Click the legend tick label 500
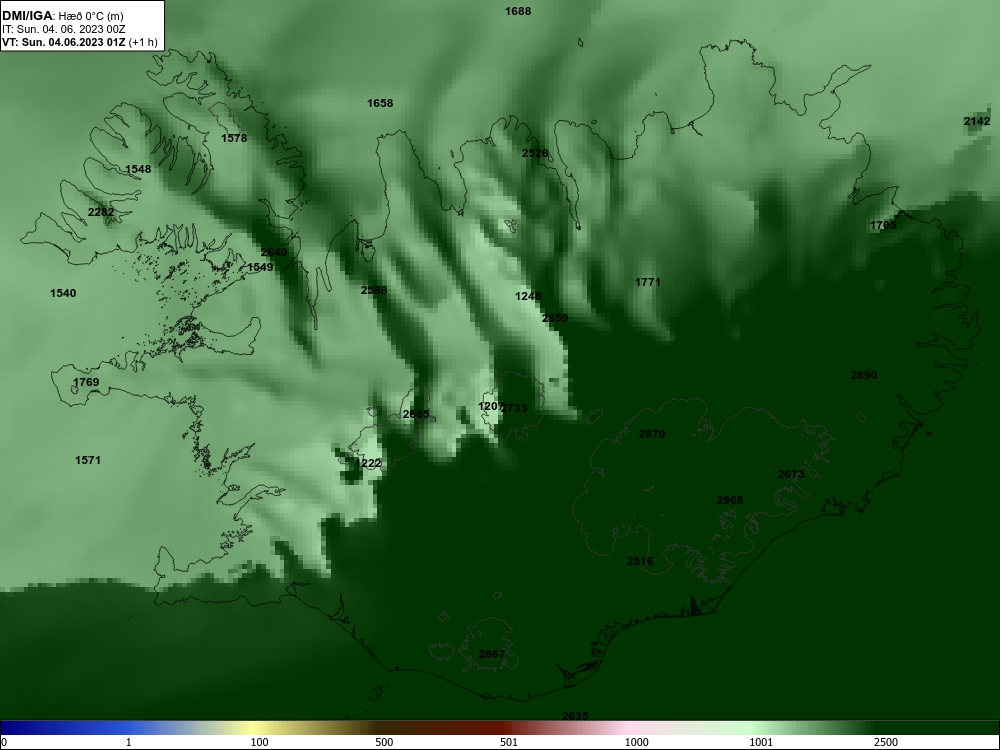 pos(384,742)
